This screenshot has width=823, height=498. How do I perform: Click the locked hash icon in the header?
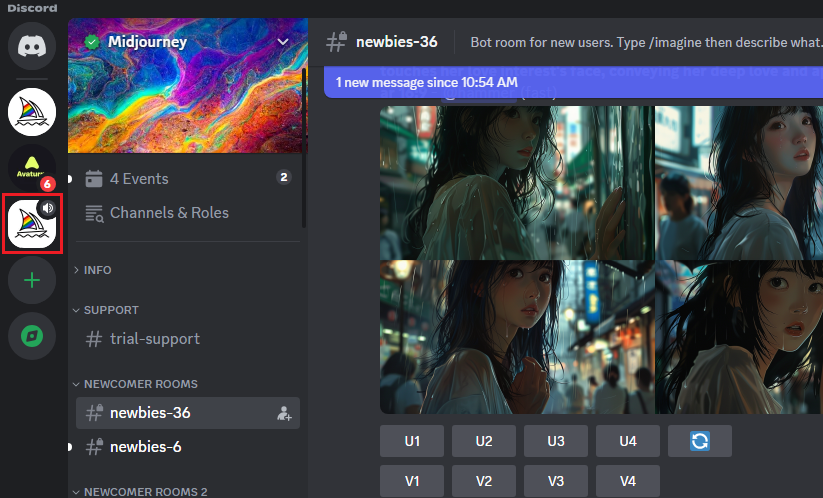336,42
